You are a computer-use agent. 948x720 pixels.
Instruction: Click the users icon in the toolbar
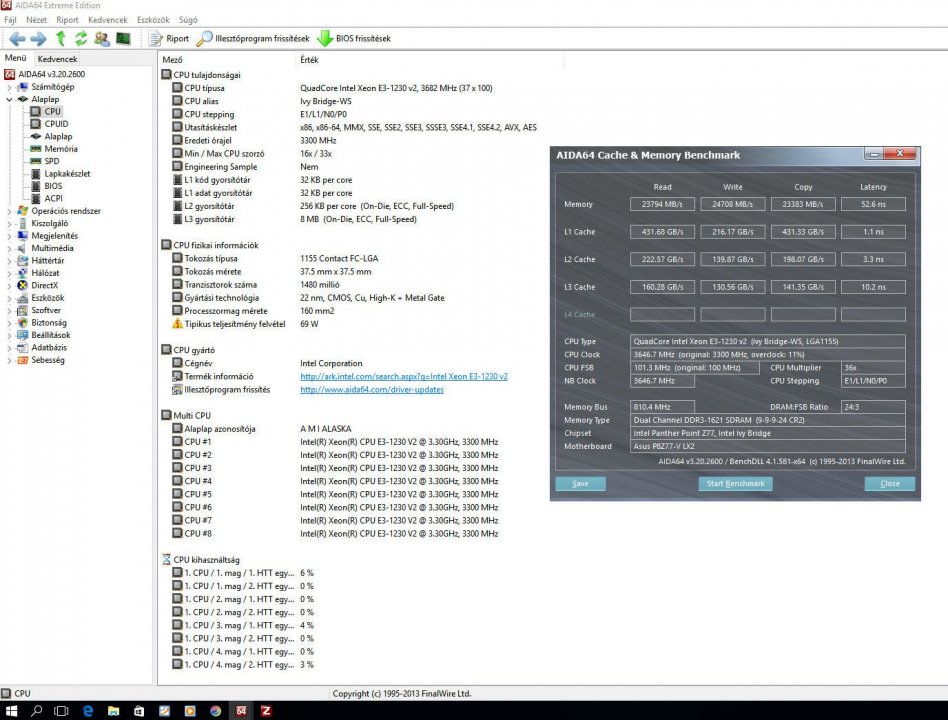(x=102, y=39)
